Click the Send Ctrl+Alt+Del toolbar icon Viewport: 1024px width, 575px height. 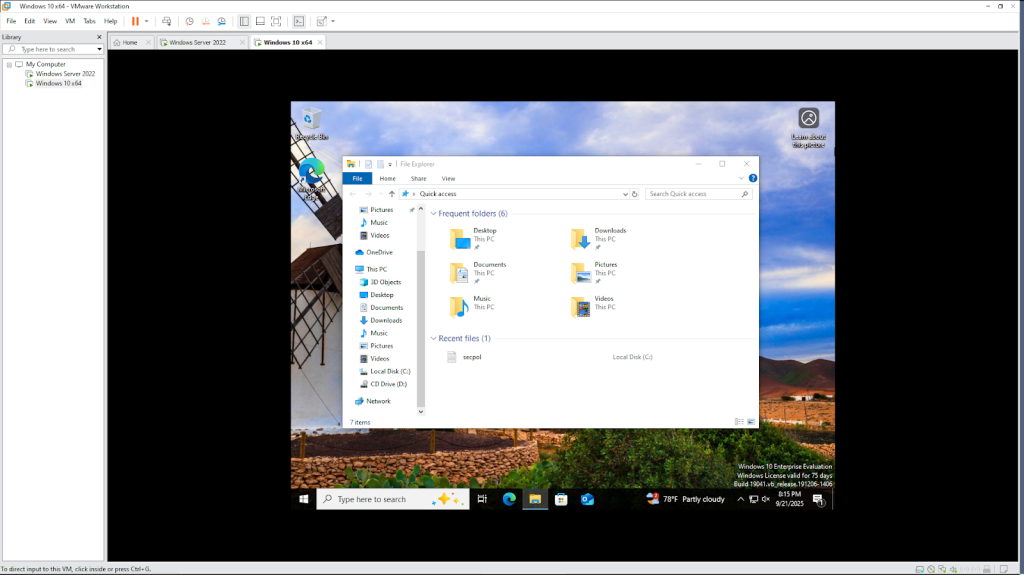coord(166,21)
